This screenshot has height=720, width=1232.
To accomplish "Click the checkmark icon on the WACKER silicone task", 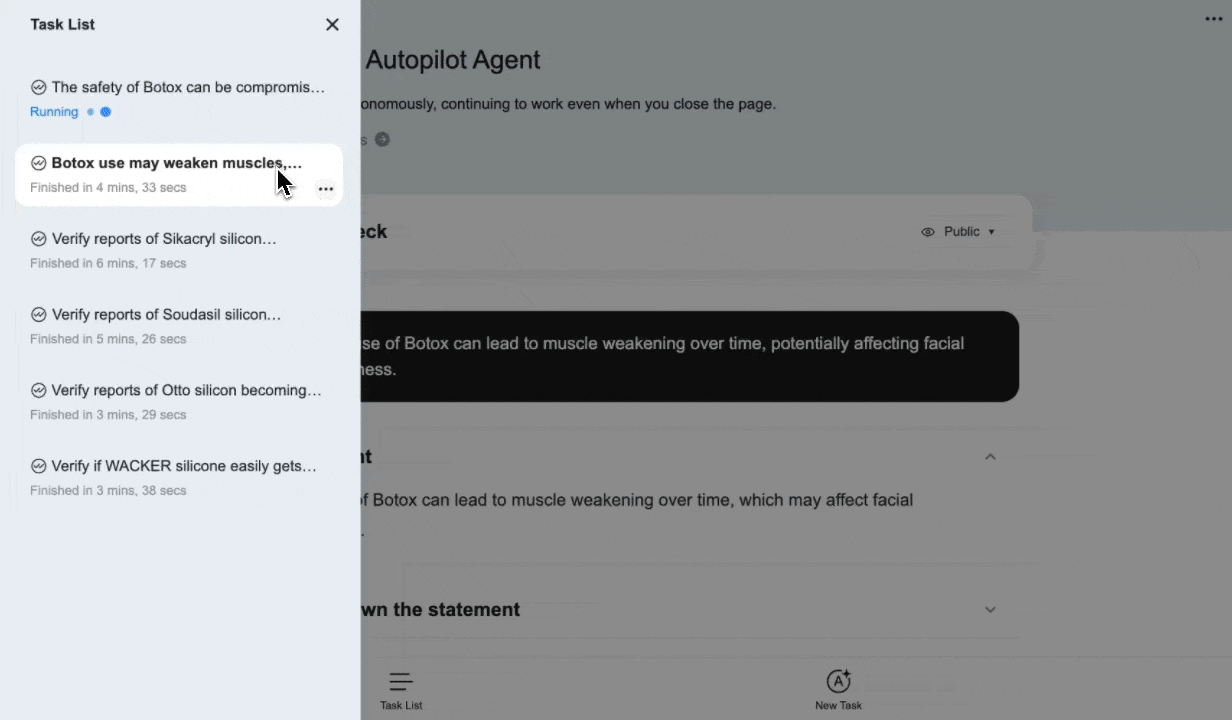I will tap(38, 466).
